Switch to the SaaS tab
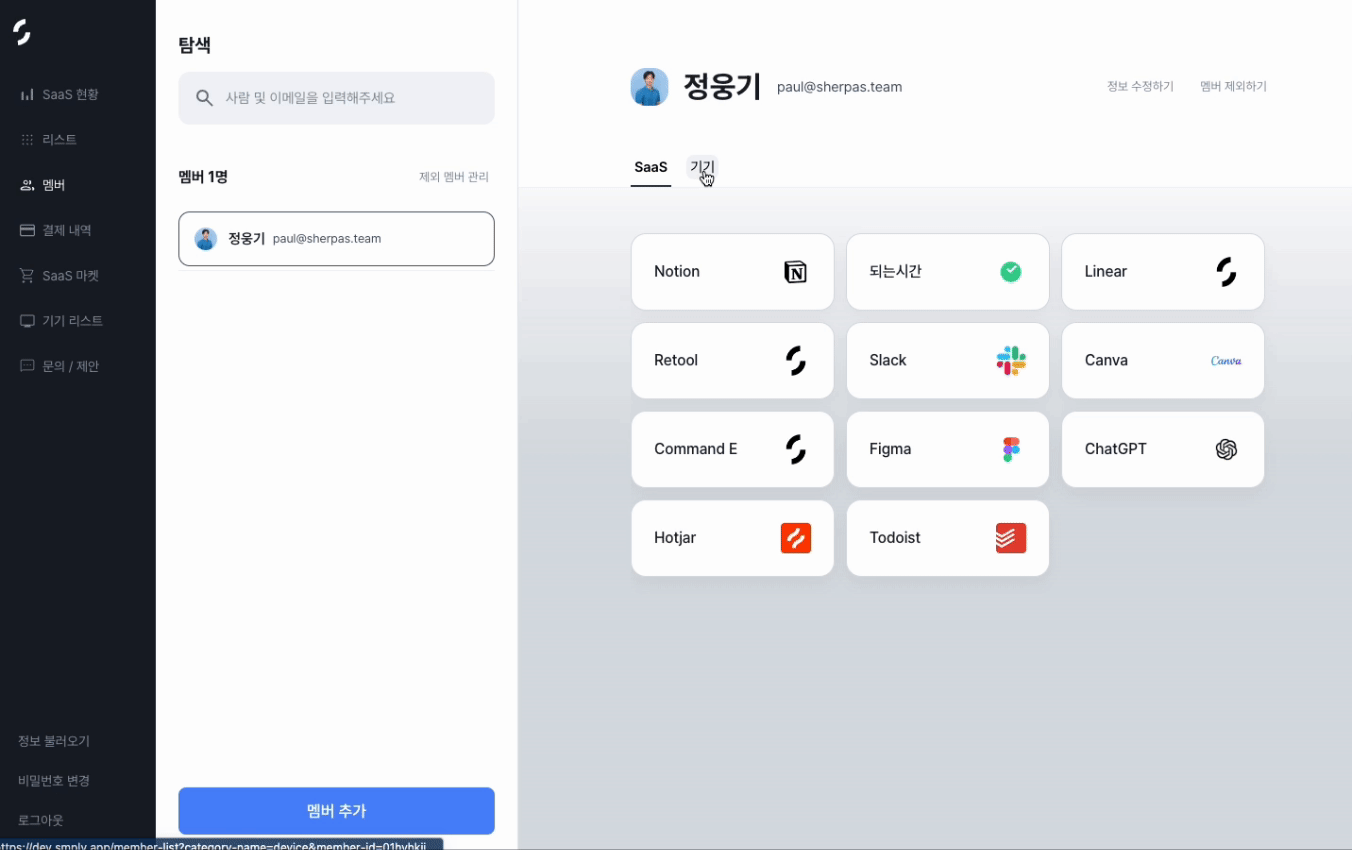Image resolution: width=1352 pixels, height=850 pixels. click(x=651, y=167)
